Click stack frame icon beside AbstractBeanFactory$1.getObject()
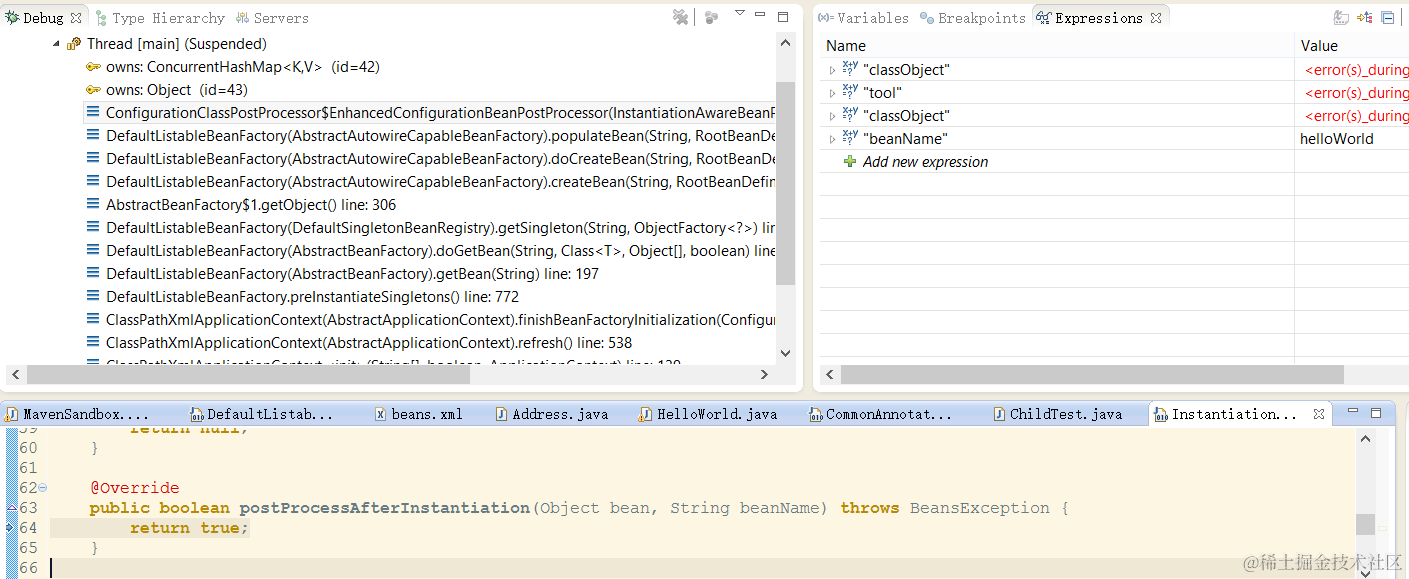 93,205
